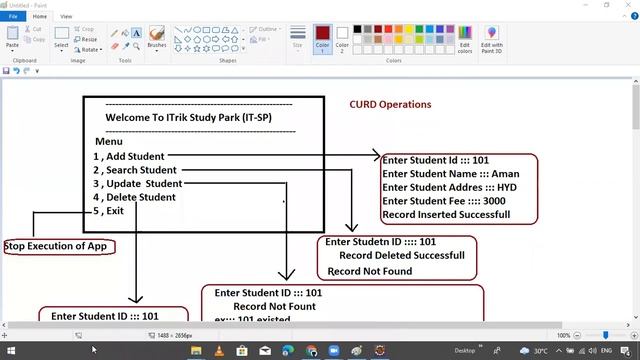Choose the Curve shape
The width and height of the screenshot is (640, 360).
coord(188,30)
